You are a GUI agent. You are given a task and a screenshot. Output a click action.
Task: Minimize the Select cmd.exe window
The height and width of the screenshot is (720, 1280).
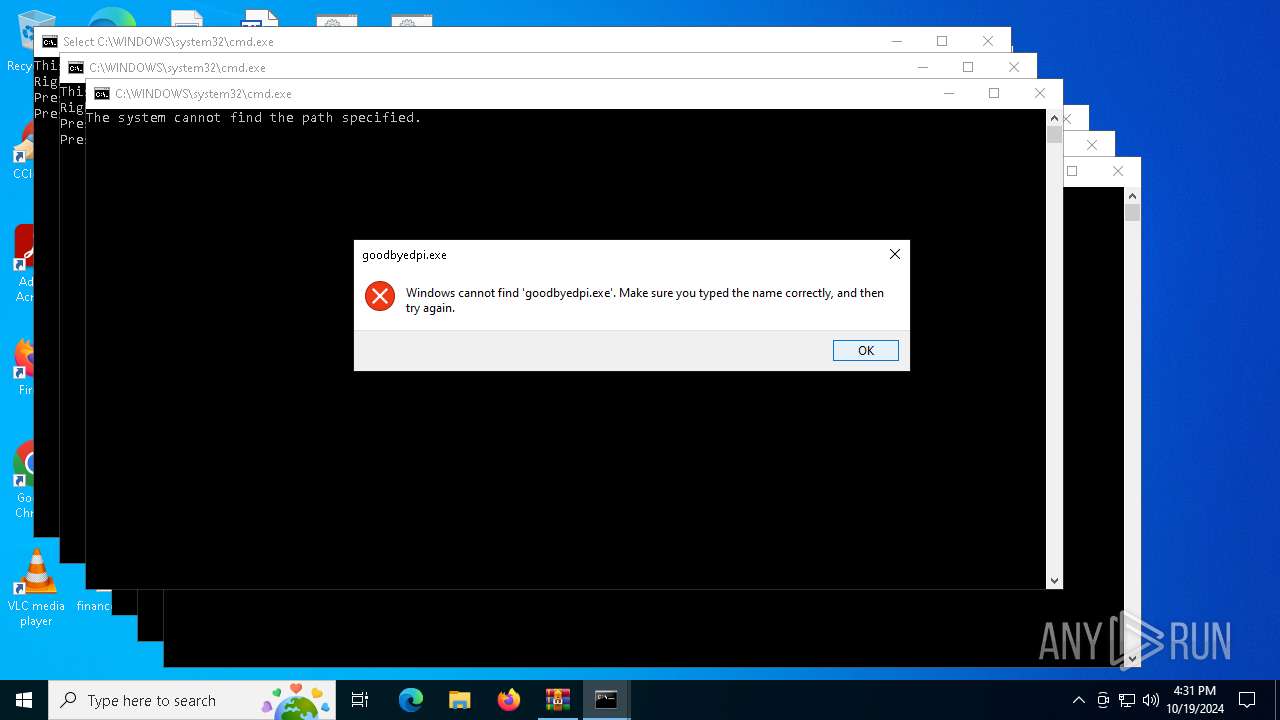tap(896, 41)
